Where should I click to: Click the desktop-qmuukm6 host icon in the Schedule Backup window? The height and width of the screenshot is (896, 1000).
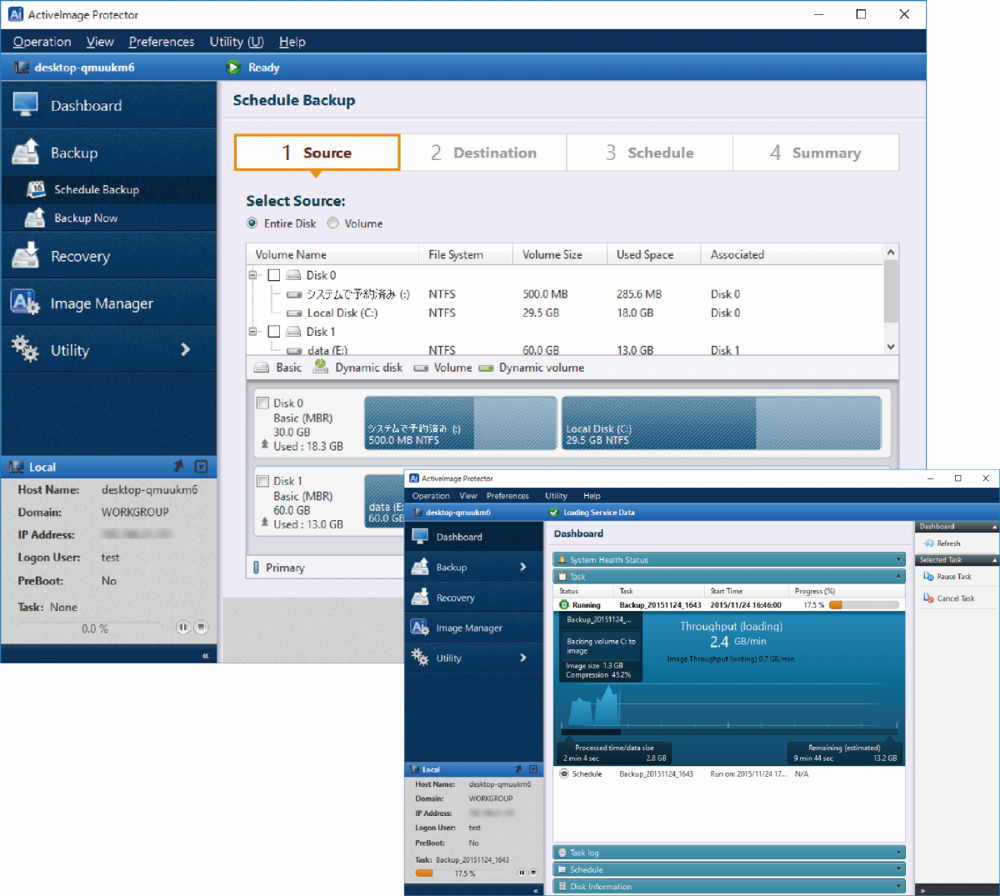click(21, 67)
